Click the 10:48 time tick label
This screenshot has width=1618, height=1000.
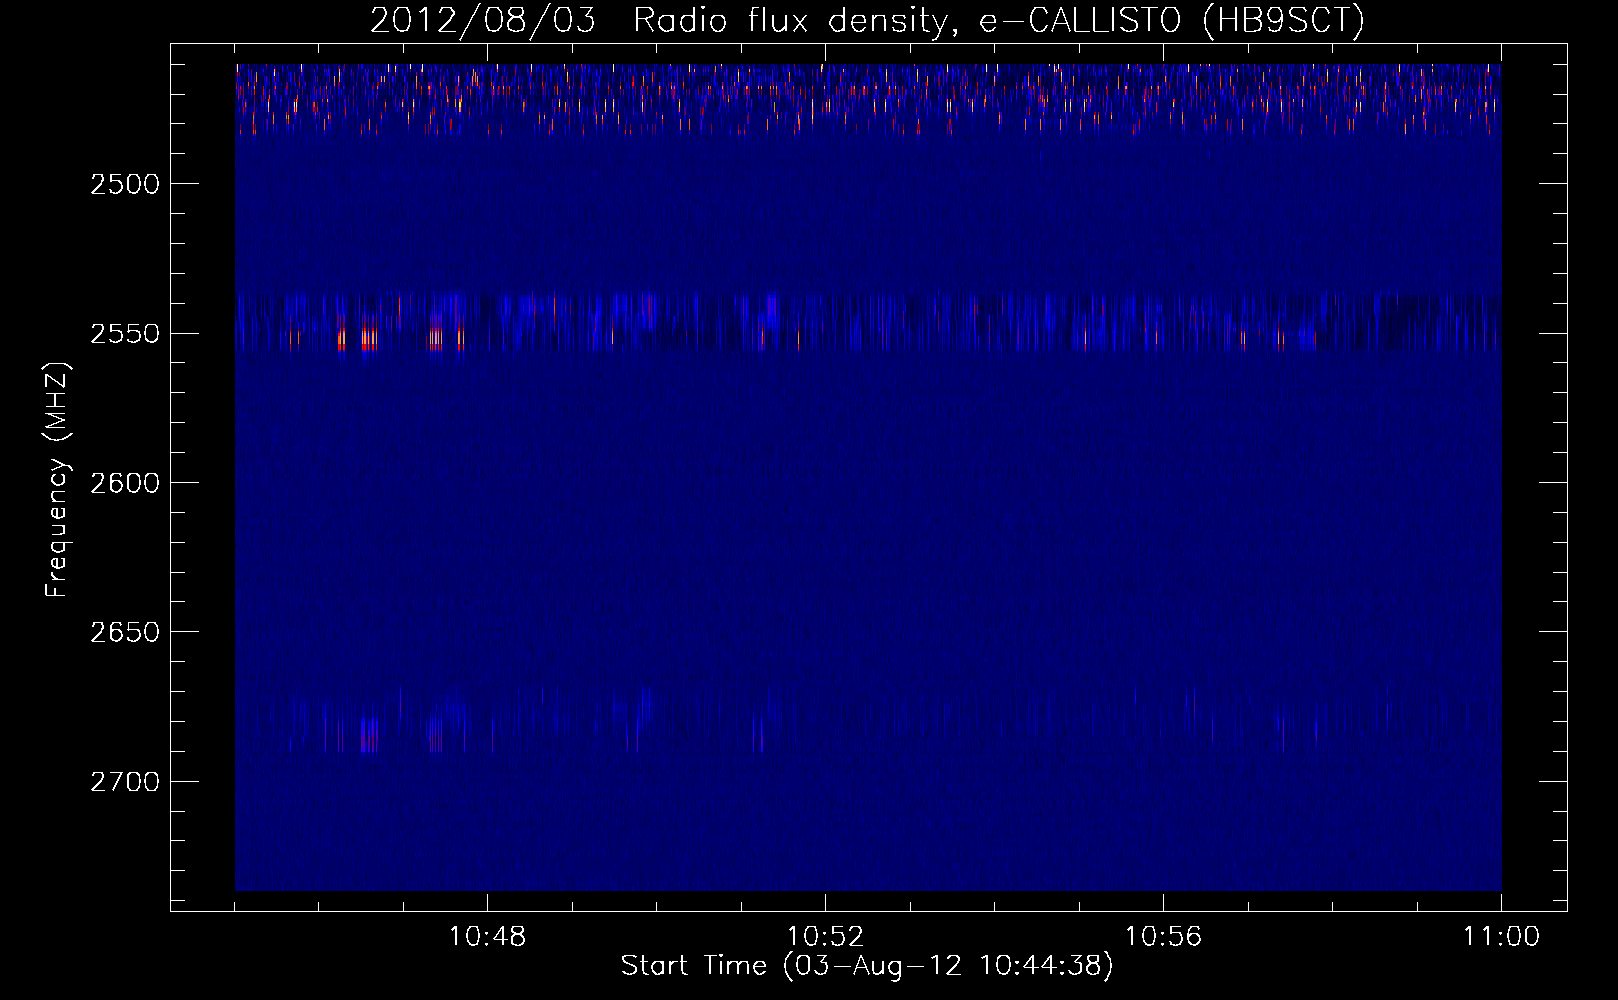(488, 937)
